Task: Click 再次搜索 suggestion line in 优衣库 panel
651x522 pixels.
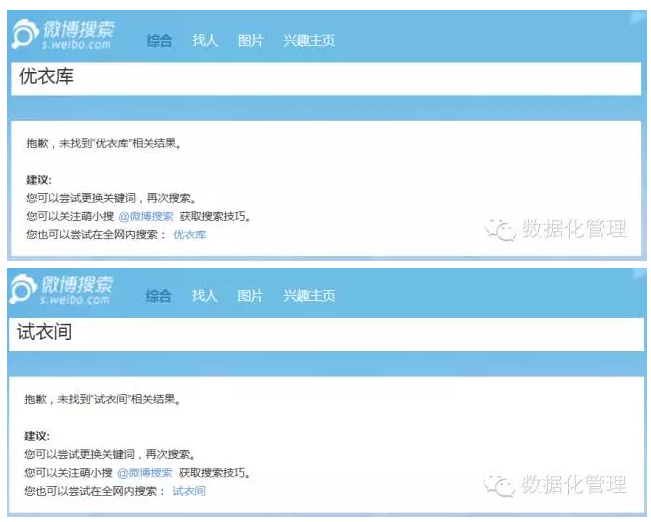Action: (x=111, y=198)
